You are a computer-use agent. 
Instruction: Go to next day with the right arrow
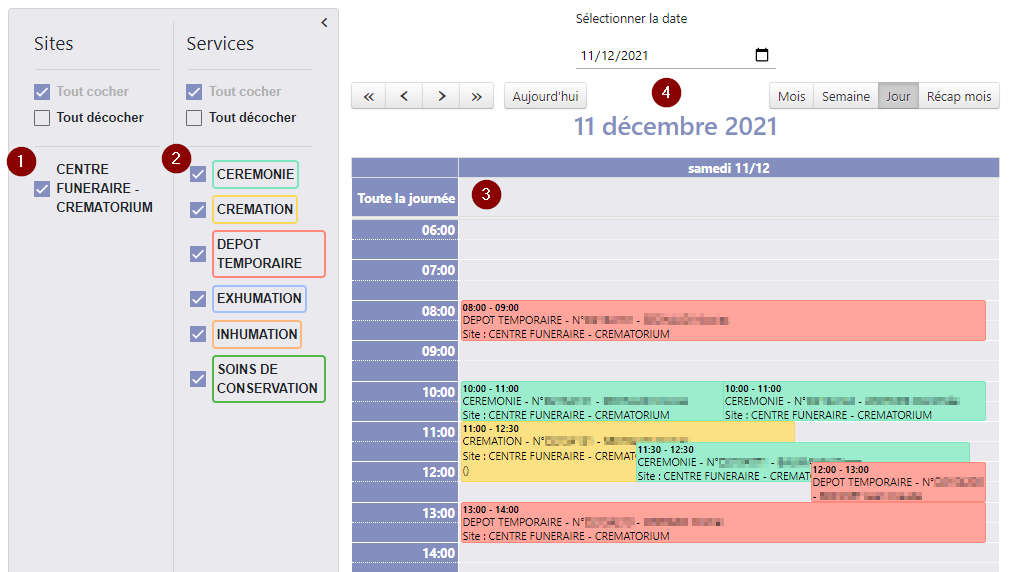441,96
